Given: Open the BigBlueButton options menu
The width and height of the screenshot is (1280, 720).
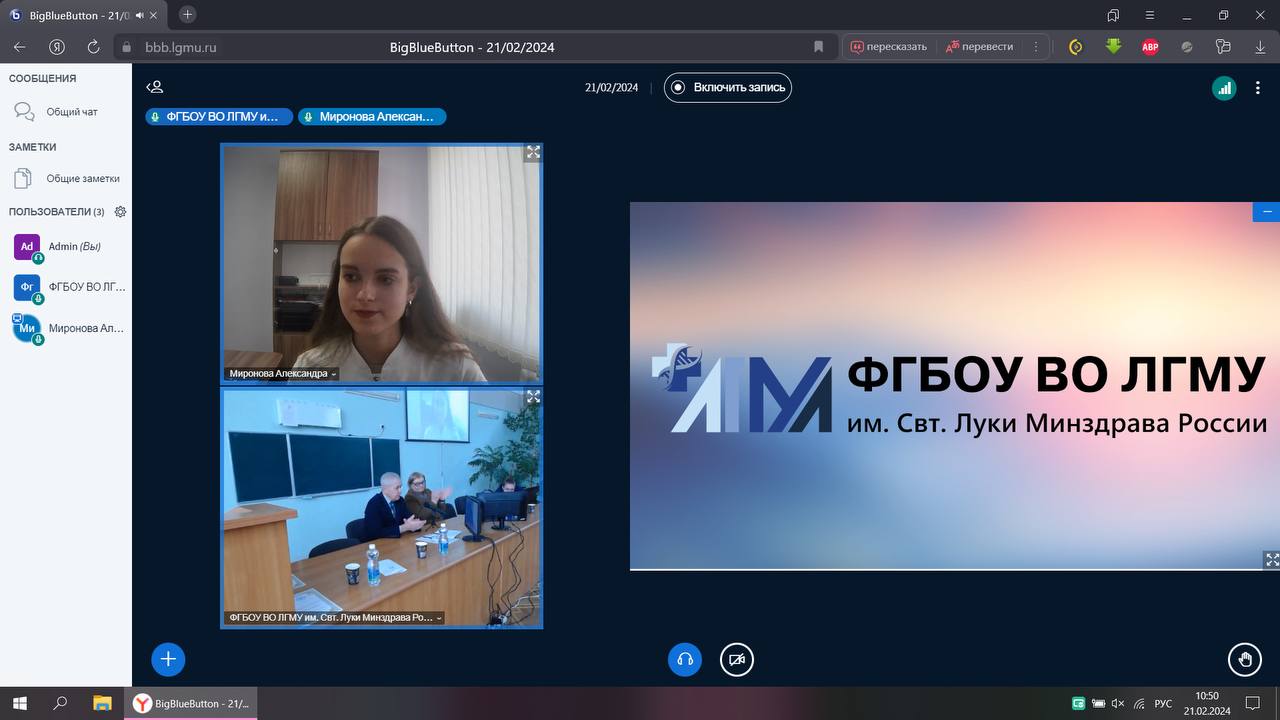Looking at the screenshot, I should pyautogui.click(x=1257, y=88).
